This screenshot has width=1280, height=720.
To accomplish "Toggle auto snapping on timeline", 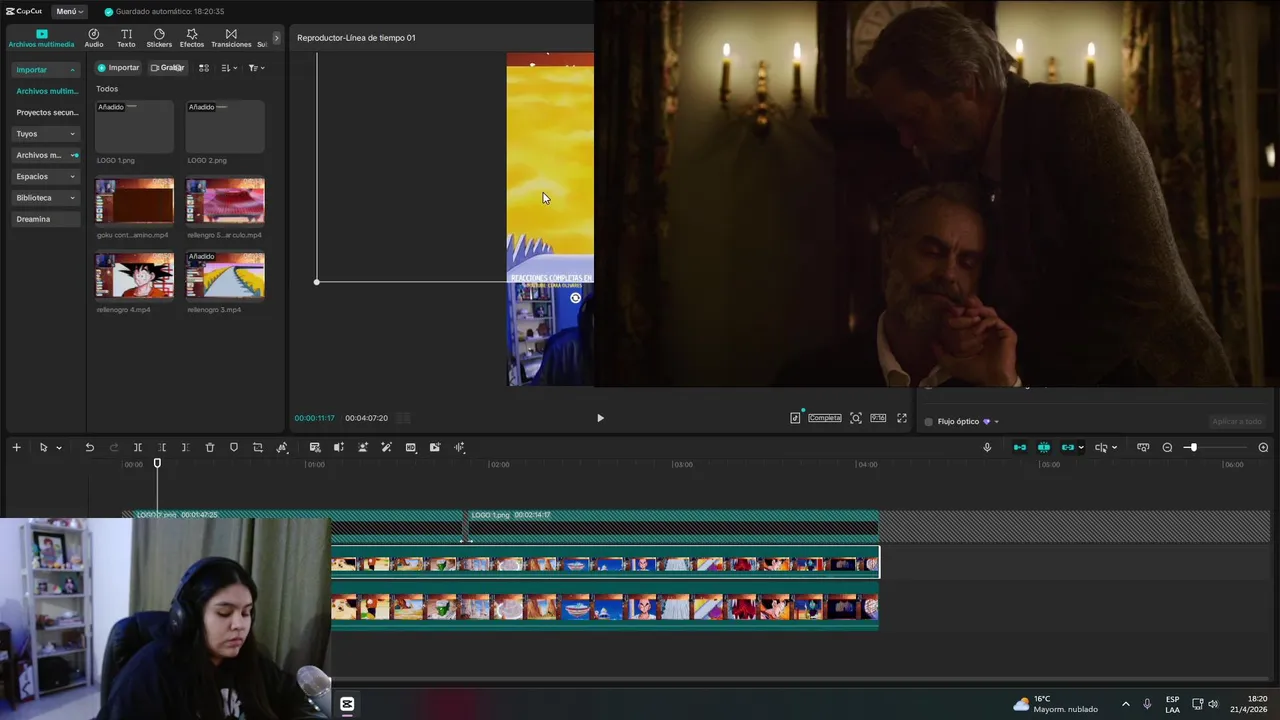I will click(1044, 447).
